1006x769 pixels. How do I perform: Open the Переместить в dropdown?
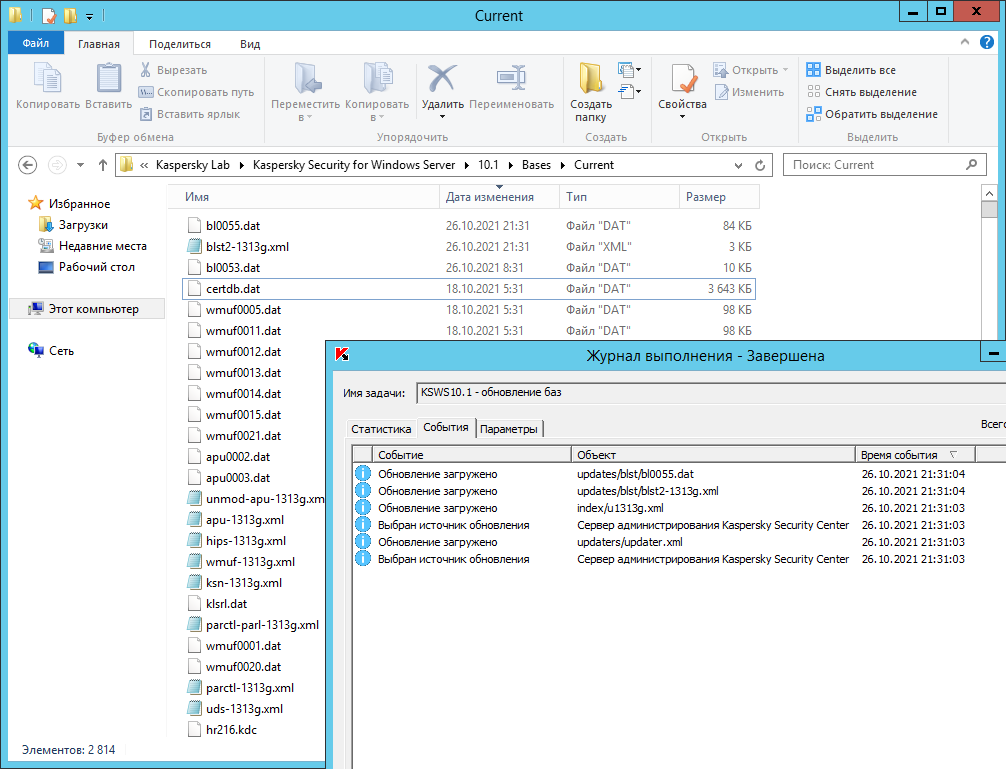click(305, 111)
